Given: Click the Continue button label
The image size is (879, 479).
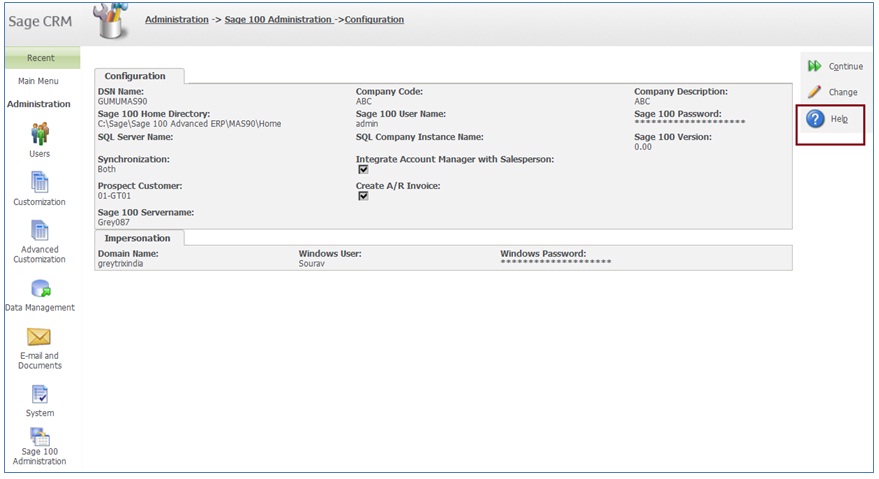Looking at the screenshot, I should 846,66.
